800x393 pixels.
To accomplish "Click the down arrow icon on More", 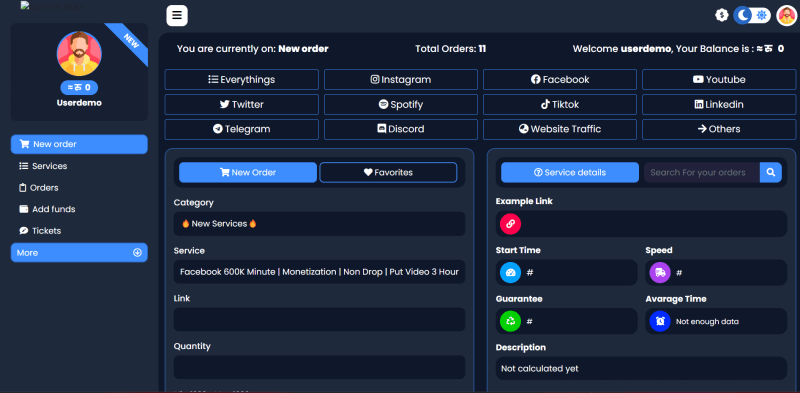I will tap(137, 253).
